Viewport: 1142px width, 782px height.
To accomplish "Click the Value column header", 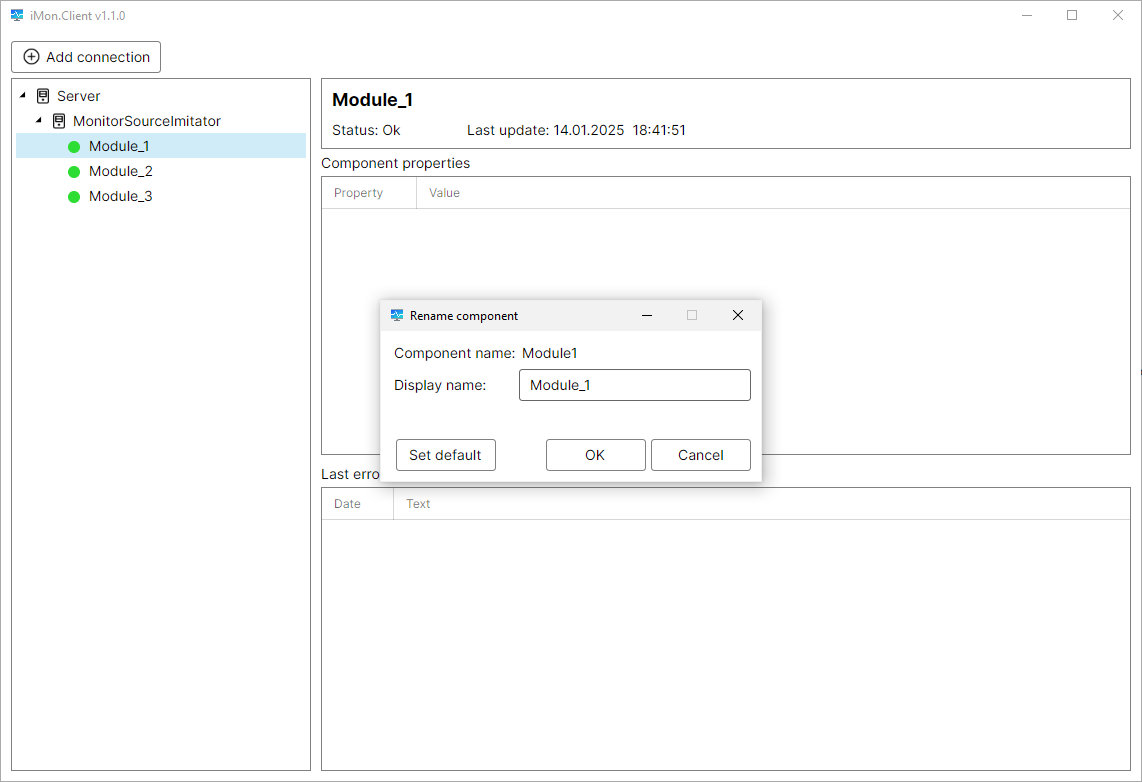I will click(444, 193).
